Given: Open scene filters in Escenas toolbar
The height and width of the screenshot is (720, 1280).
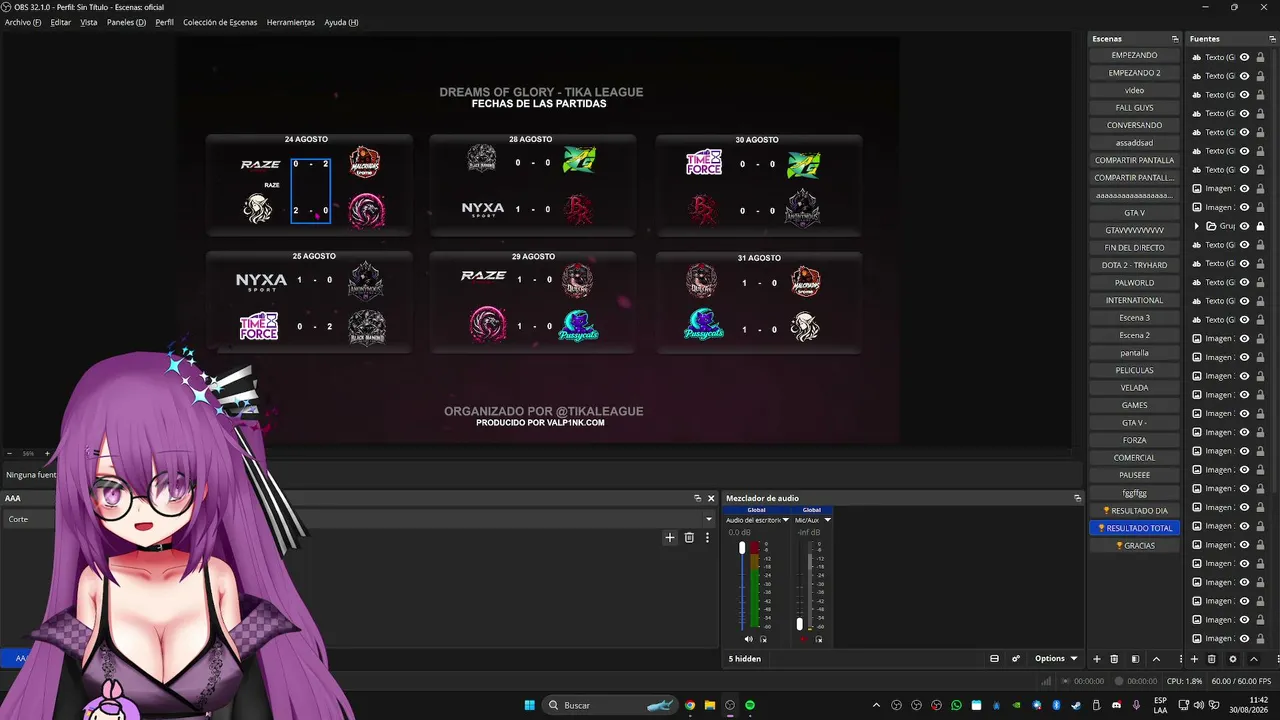Looking at the screenshot, I should pos(1135,659).
